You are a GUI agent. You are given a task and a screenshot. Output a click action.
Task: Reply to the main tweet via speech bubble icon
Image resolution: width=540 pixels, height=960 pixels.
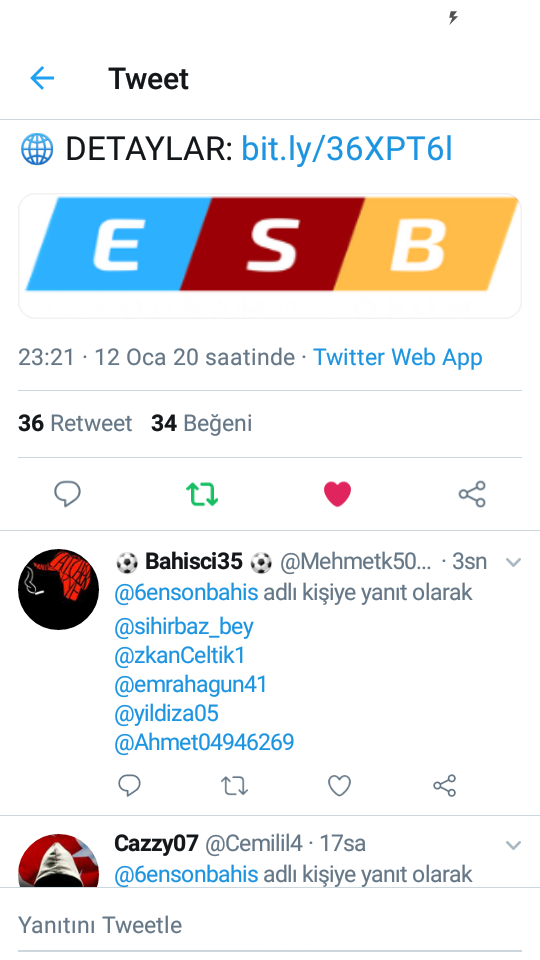point(67,493)
